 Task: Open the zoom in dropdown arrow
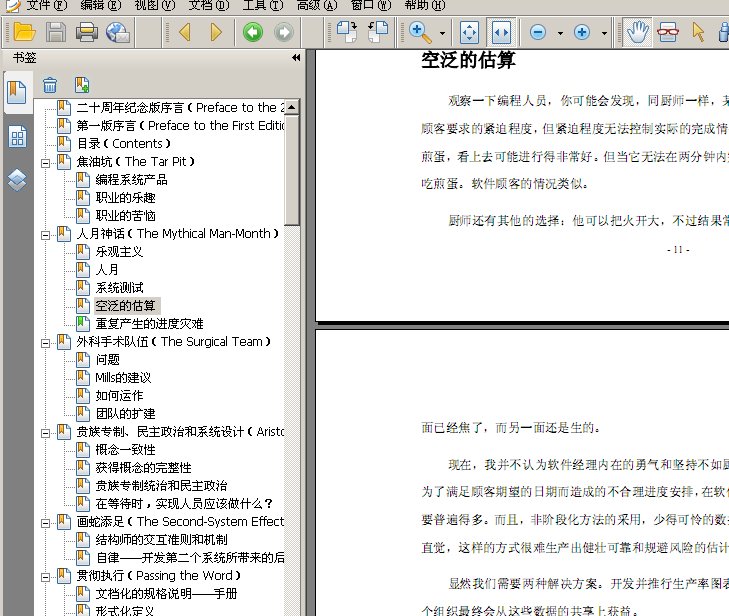604,33
